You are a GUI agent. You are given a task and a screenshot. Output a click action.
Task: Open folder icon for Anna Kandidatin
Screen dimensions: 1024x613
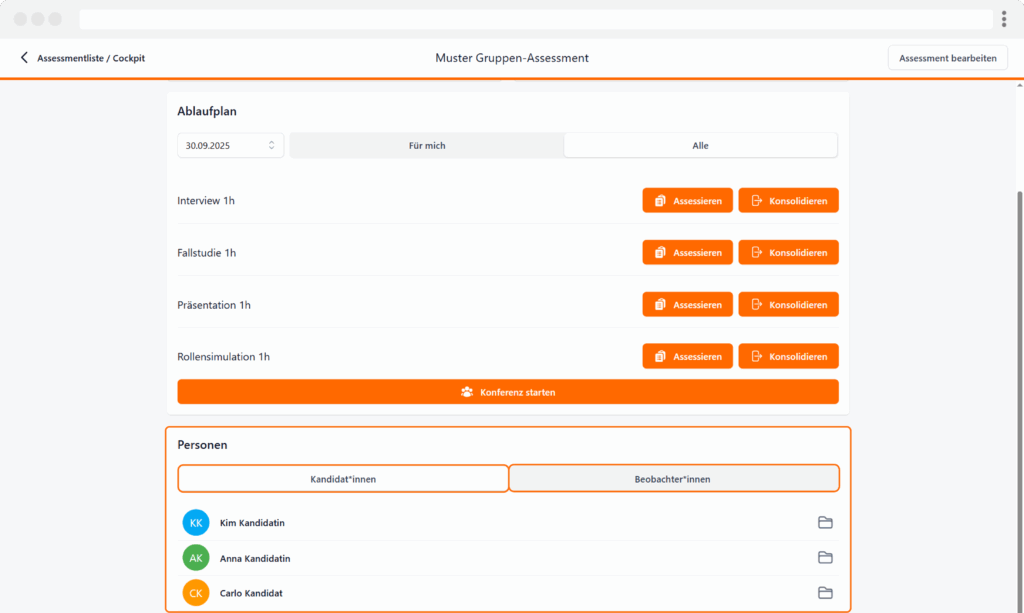825,558
